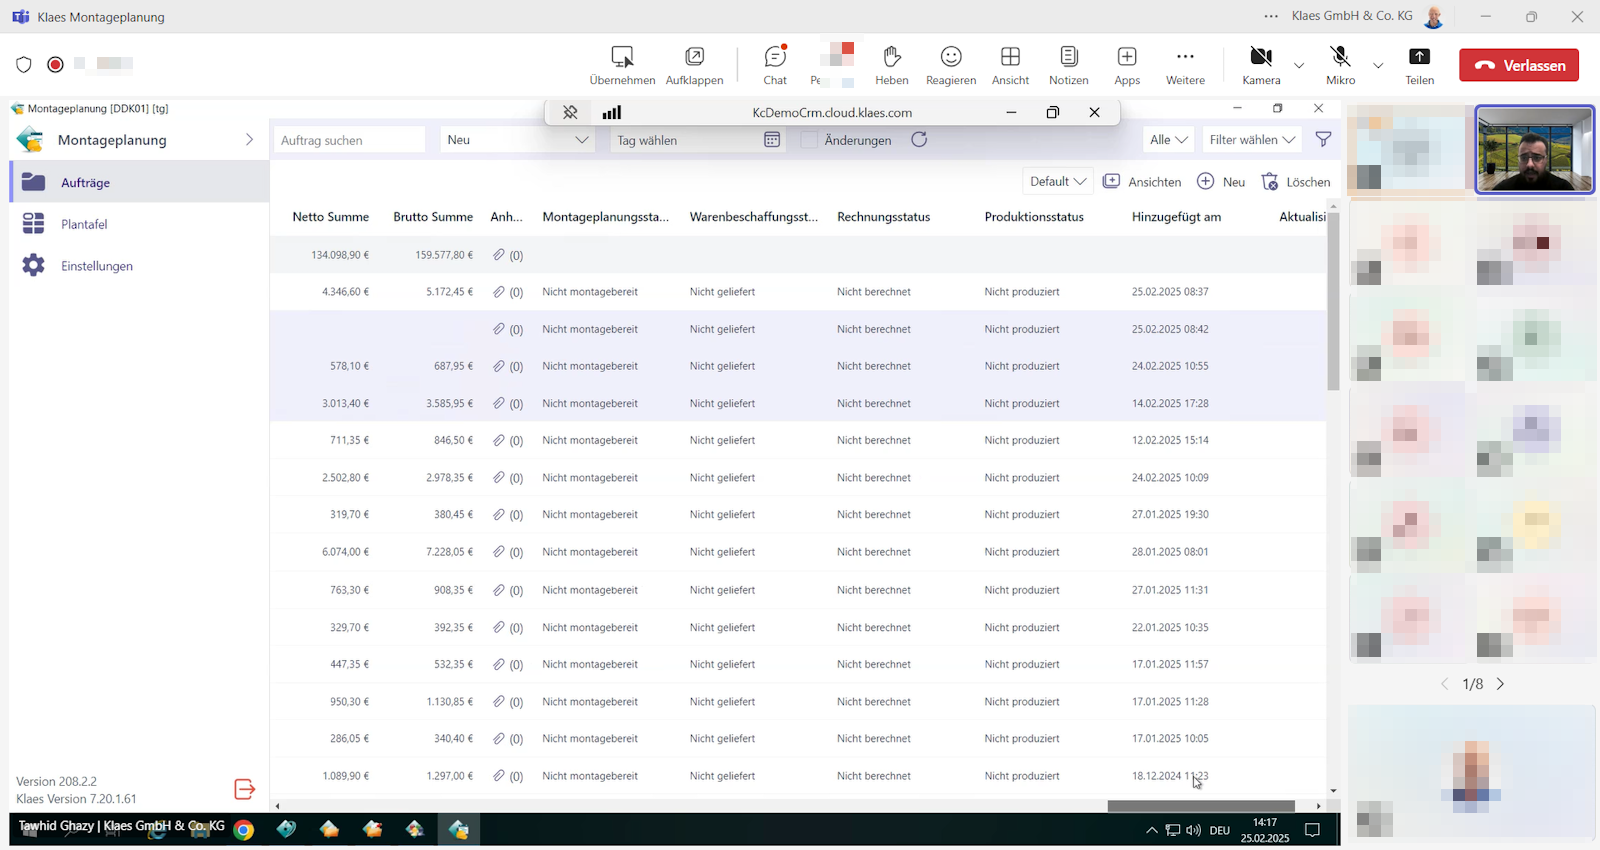1600x850 pixels.
Task: Click the funnel filter icon
Action: (1323, 140)
